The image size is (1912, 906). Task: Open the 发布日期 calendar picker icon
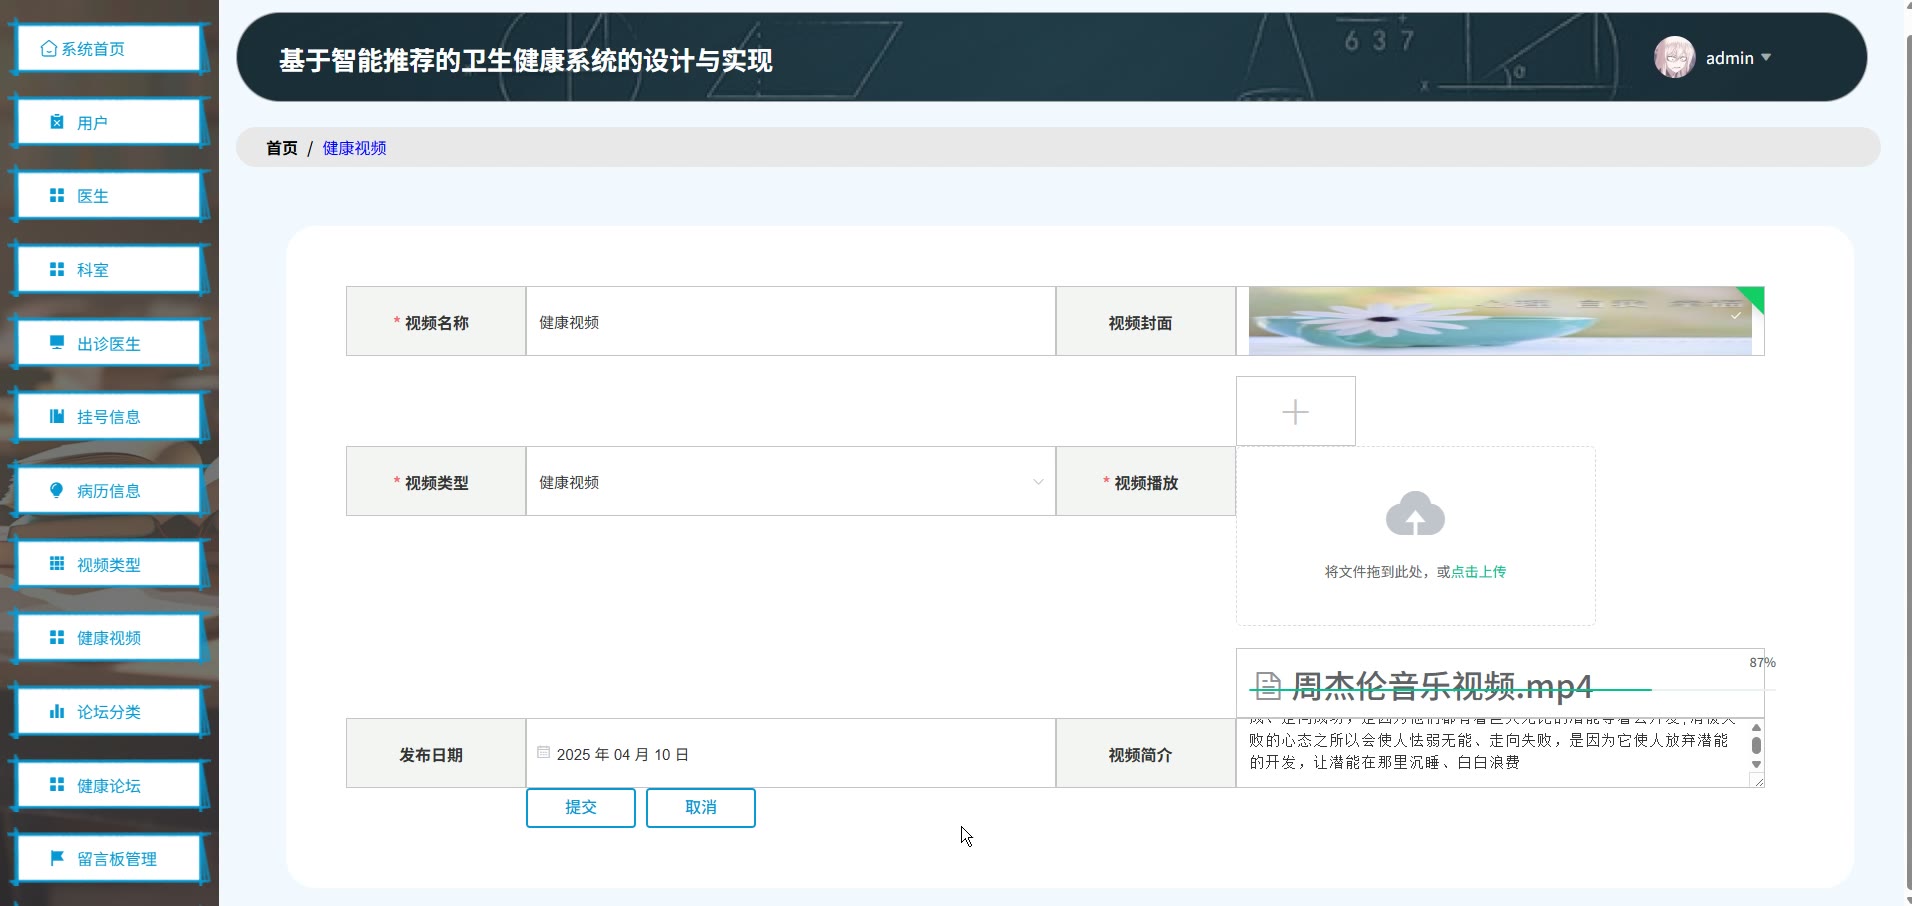pos(543,753)
